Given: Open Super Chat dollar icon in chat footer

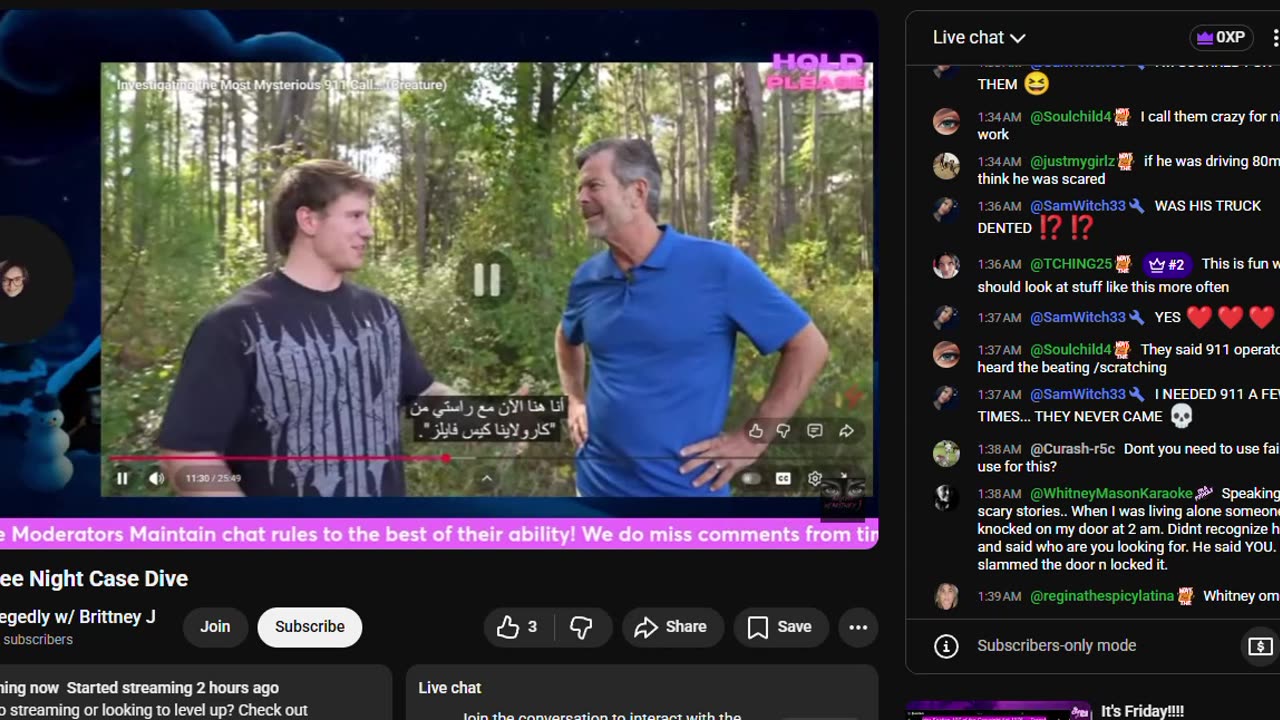Looking at the screenshot, I should coord(1260,646).
